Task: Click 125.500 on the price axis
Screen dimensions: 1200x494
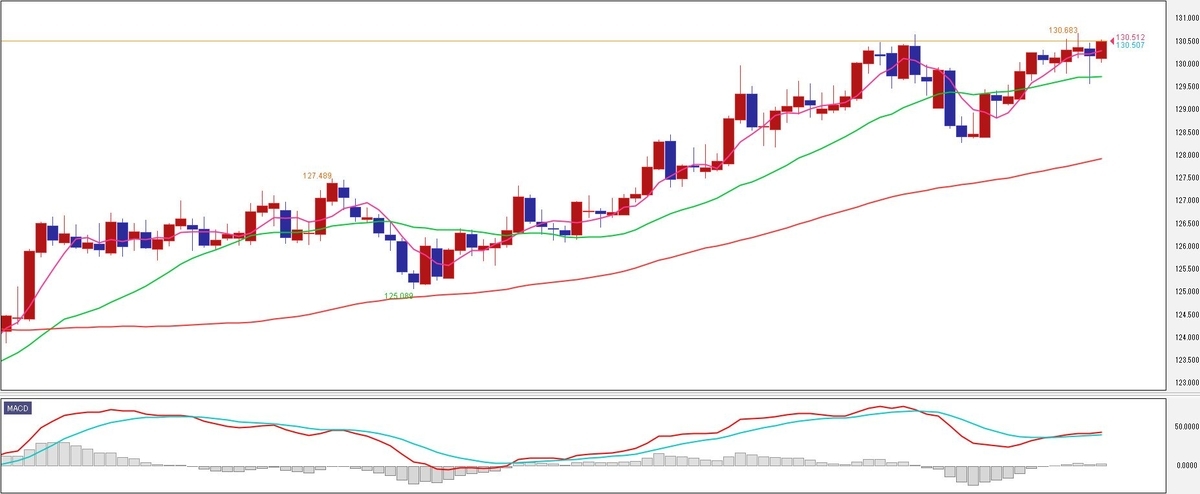Action: click(1186, 269)
